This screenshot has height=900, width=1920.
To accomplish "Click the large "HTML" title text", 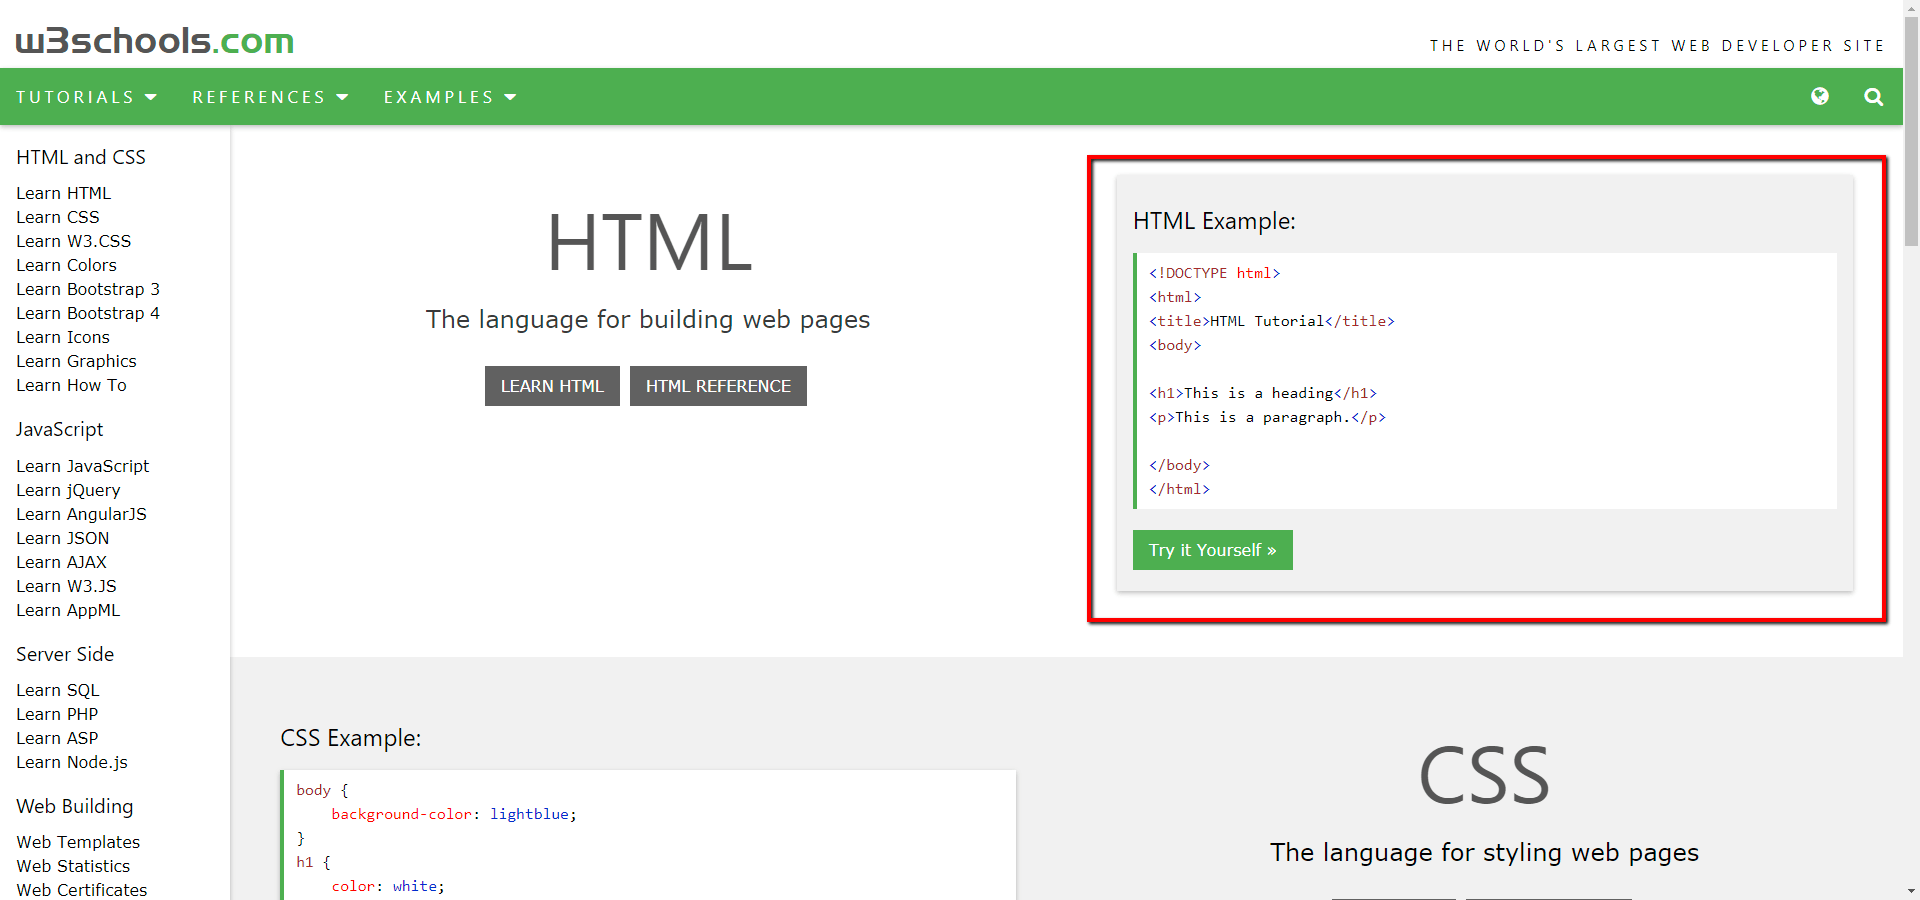I will [x=649, y=243].
